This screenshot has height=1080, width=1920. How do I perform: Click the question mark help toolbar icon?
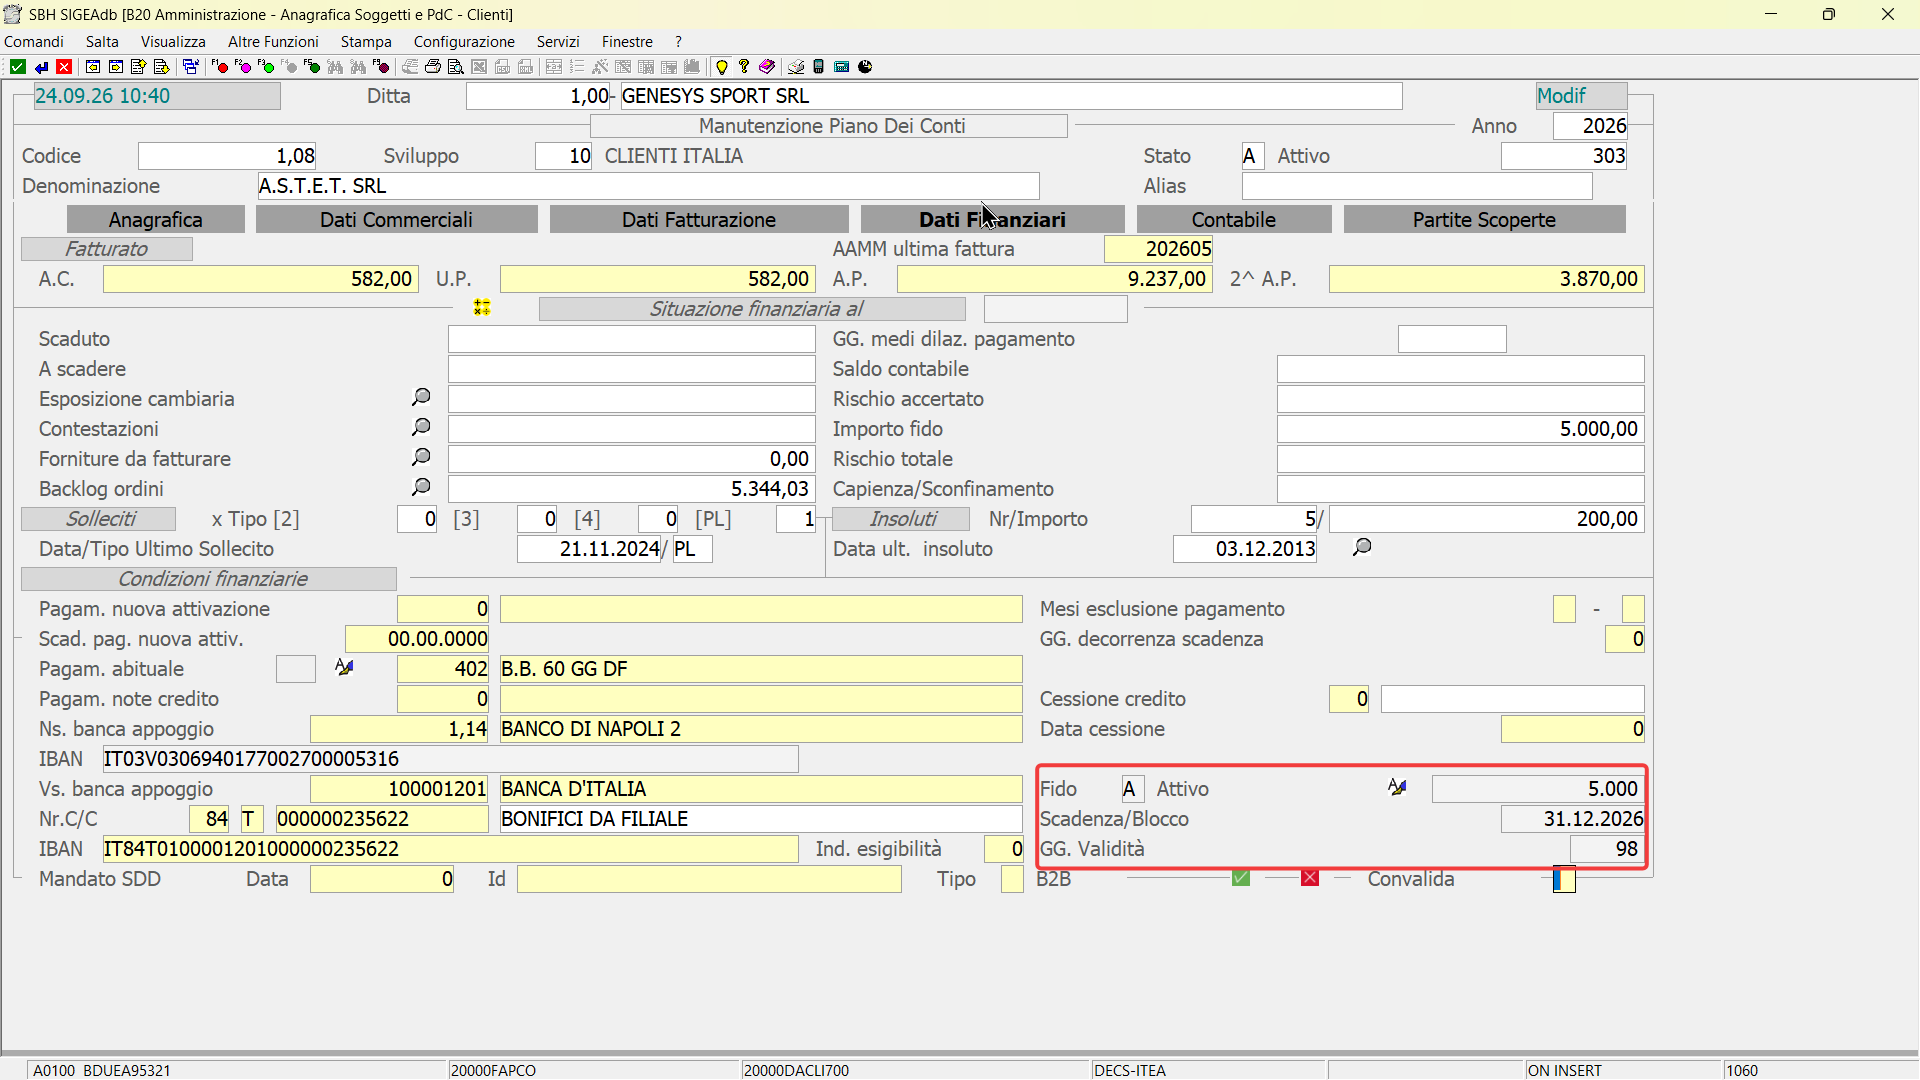(744, 67)
